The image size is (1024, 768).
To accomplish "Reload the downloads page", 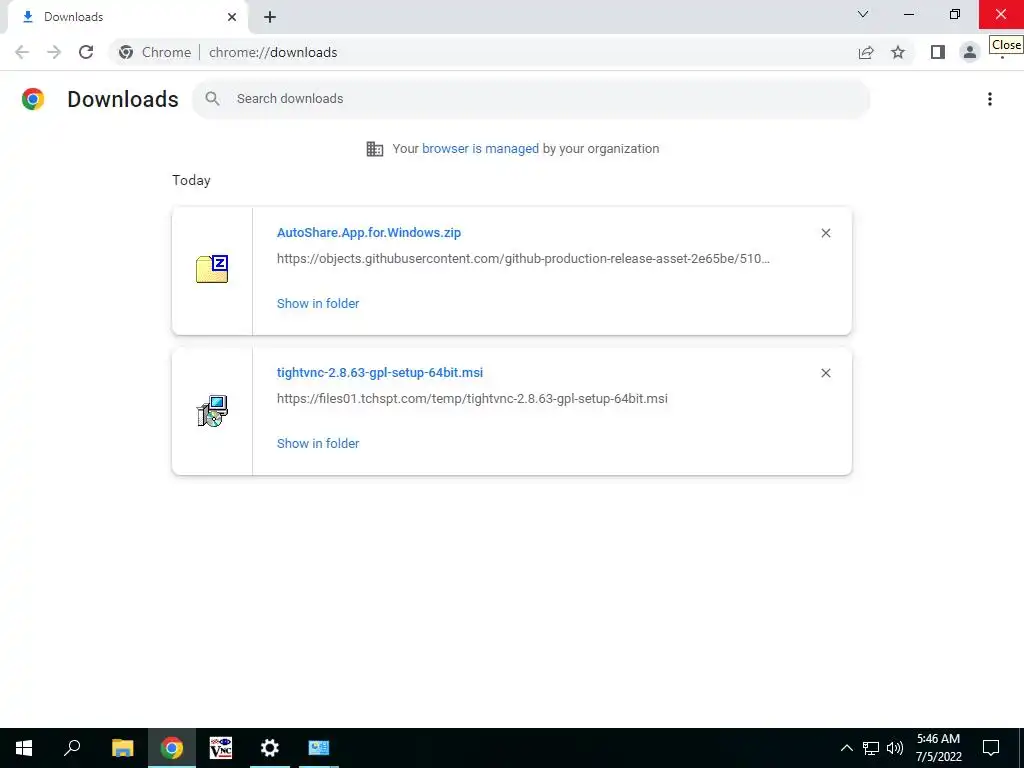I will click(86, 52).
